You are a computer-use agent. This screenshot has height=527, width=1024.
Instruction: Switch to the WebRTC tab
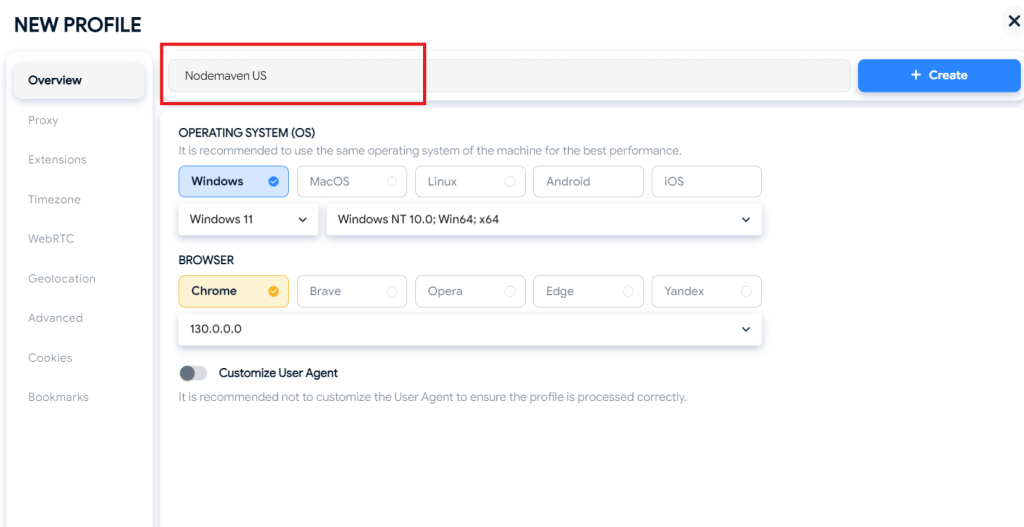point(51,239)
